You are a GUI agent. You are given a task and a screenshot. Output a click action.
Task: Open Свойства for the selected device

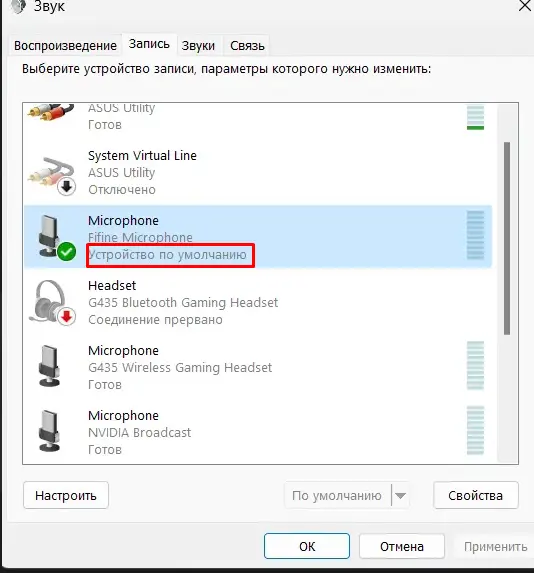point(476,496)
